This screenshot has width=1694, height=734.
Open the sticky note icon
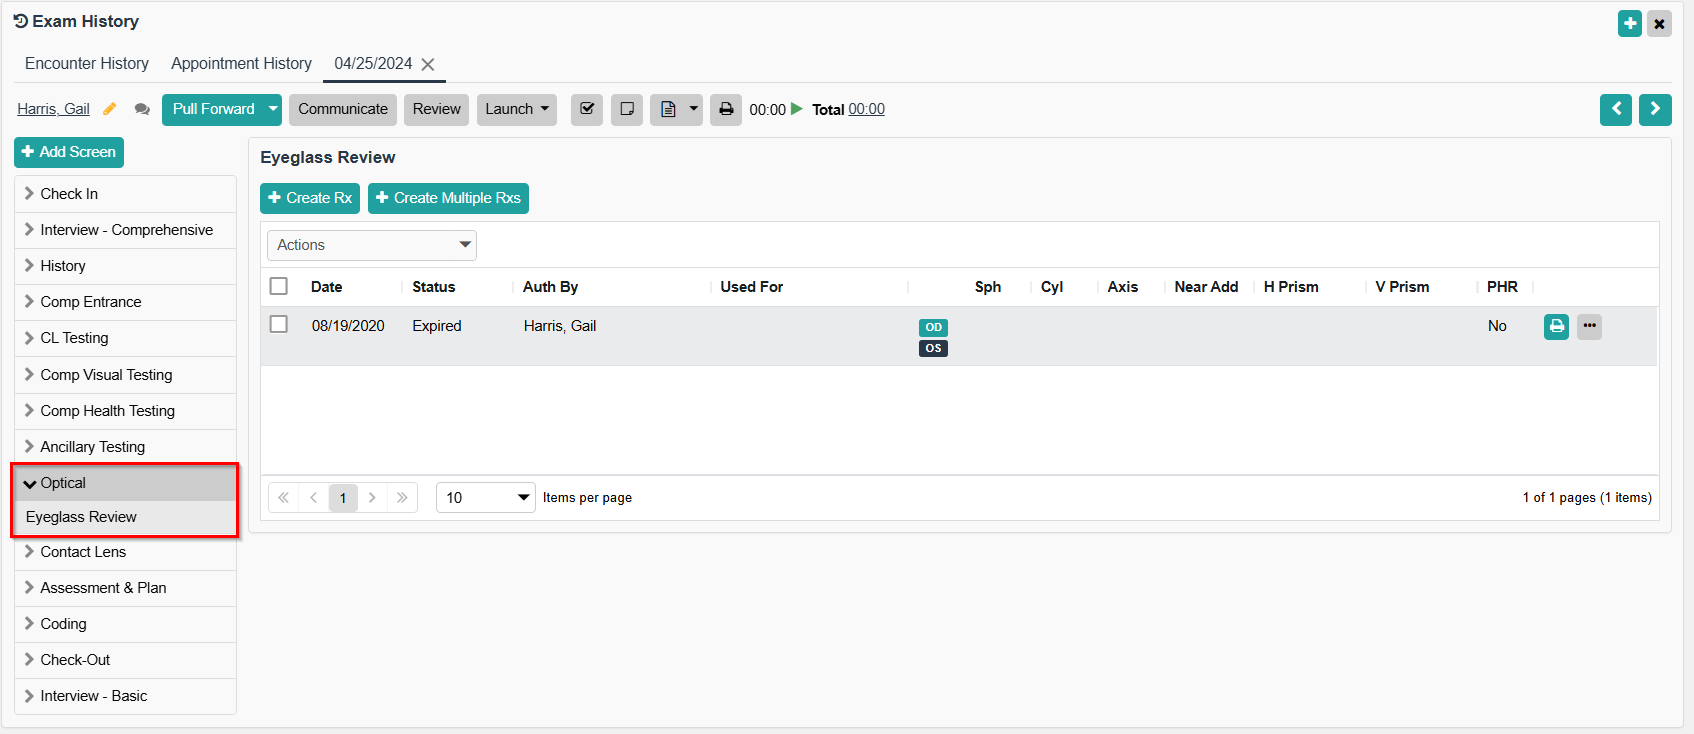[627, 109]
